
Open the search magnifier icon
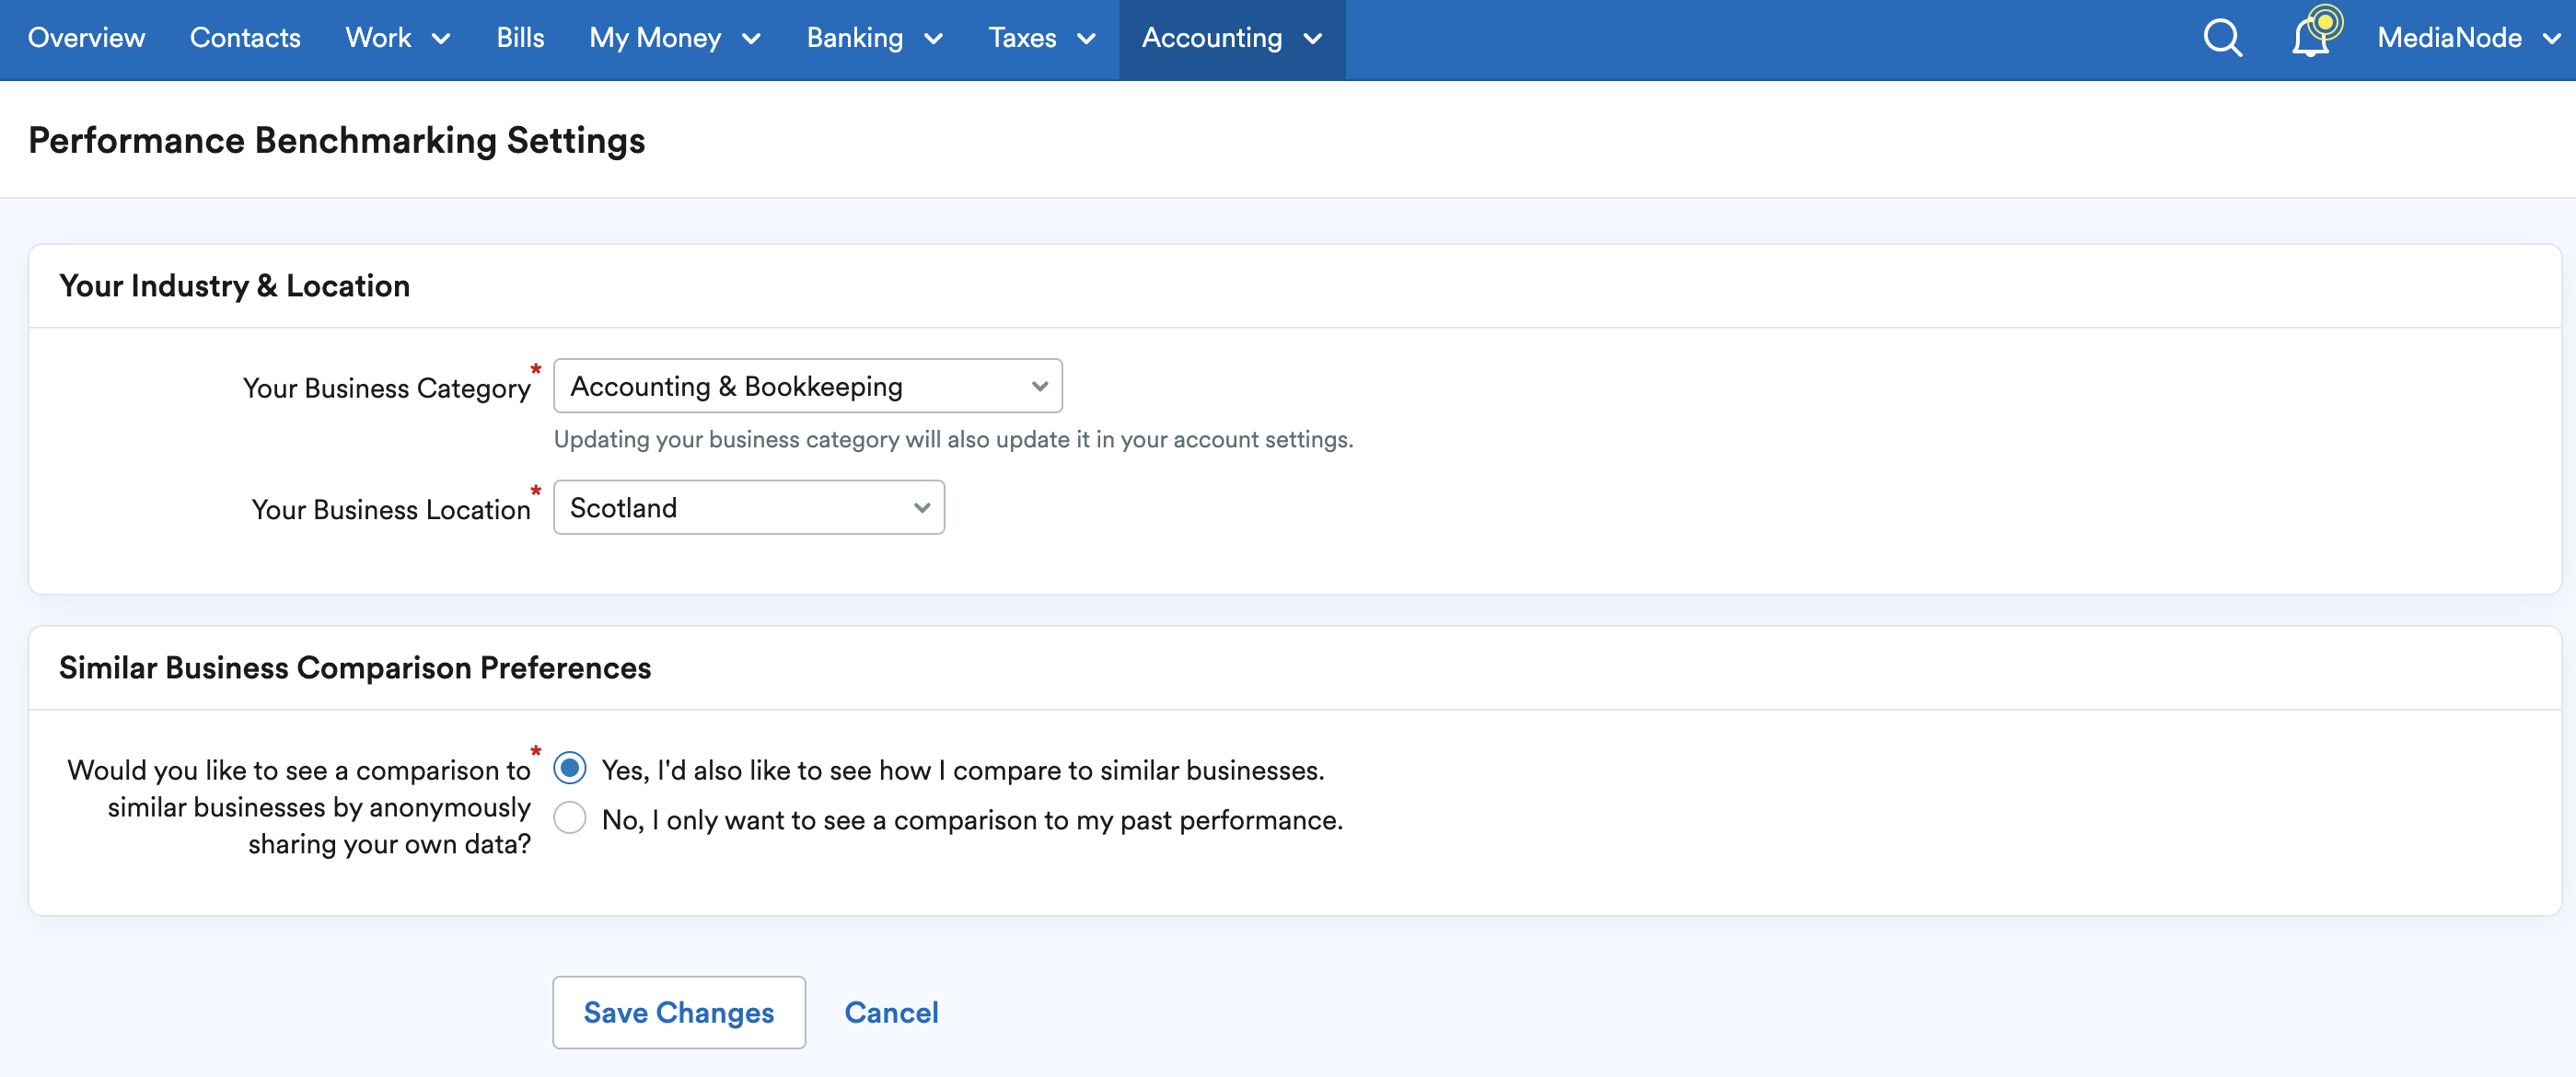pos(2222,39)
